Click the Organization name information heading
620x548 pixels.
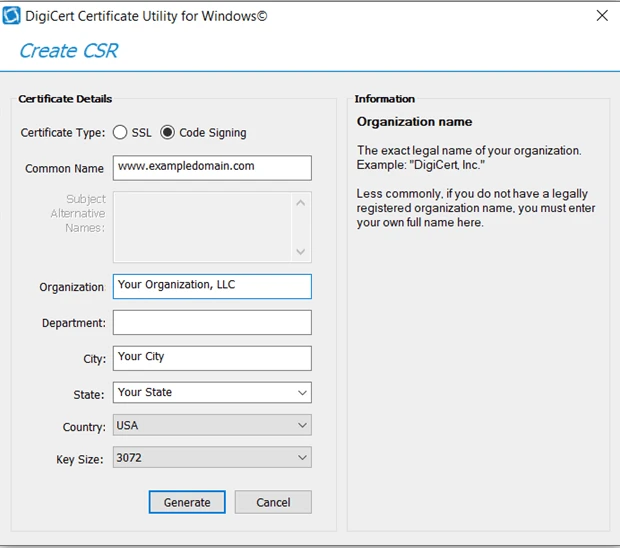click(414, 122)
